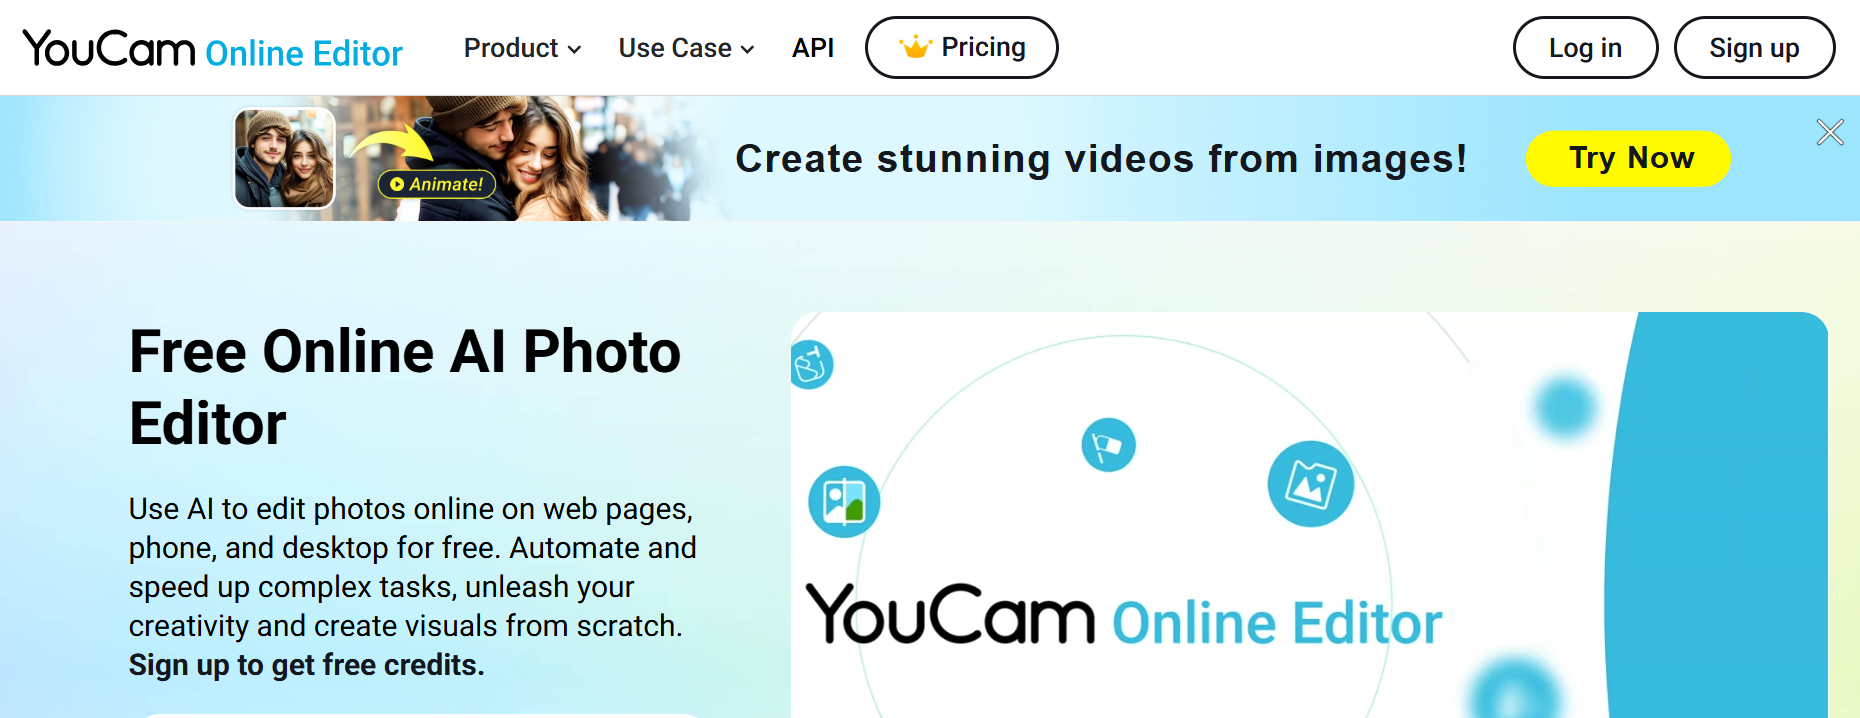Click the Sign up button
The height and width of the screenshot is (718, 1860).
(x=1754, y=47)
